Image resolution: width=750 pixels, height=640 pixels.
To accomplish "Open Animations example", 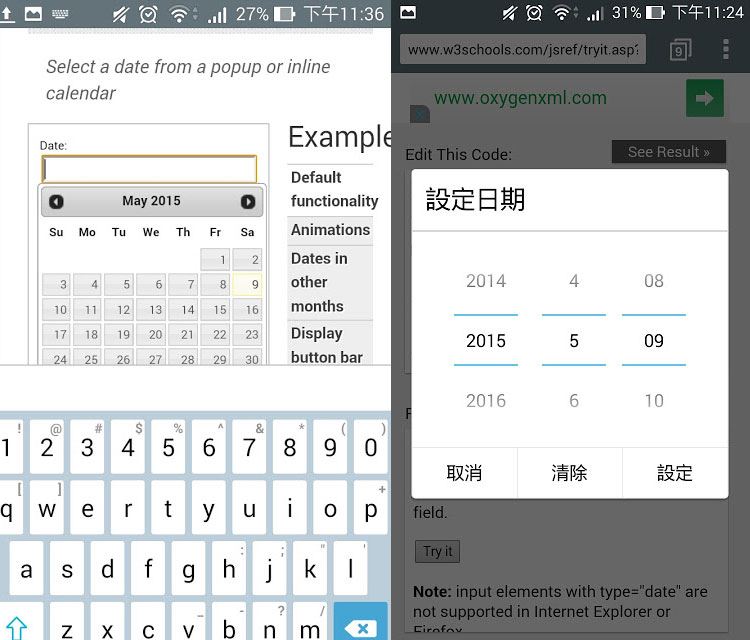I will click(331, 230).
